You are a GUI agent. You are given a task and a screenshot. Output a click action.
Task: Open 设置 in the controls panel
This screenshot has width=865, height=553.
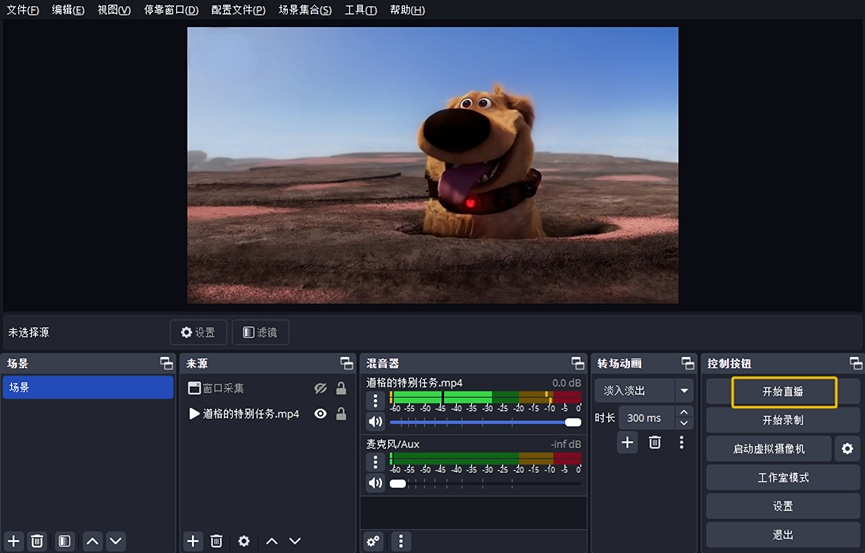[783, 507]
